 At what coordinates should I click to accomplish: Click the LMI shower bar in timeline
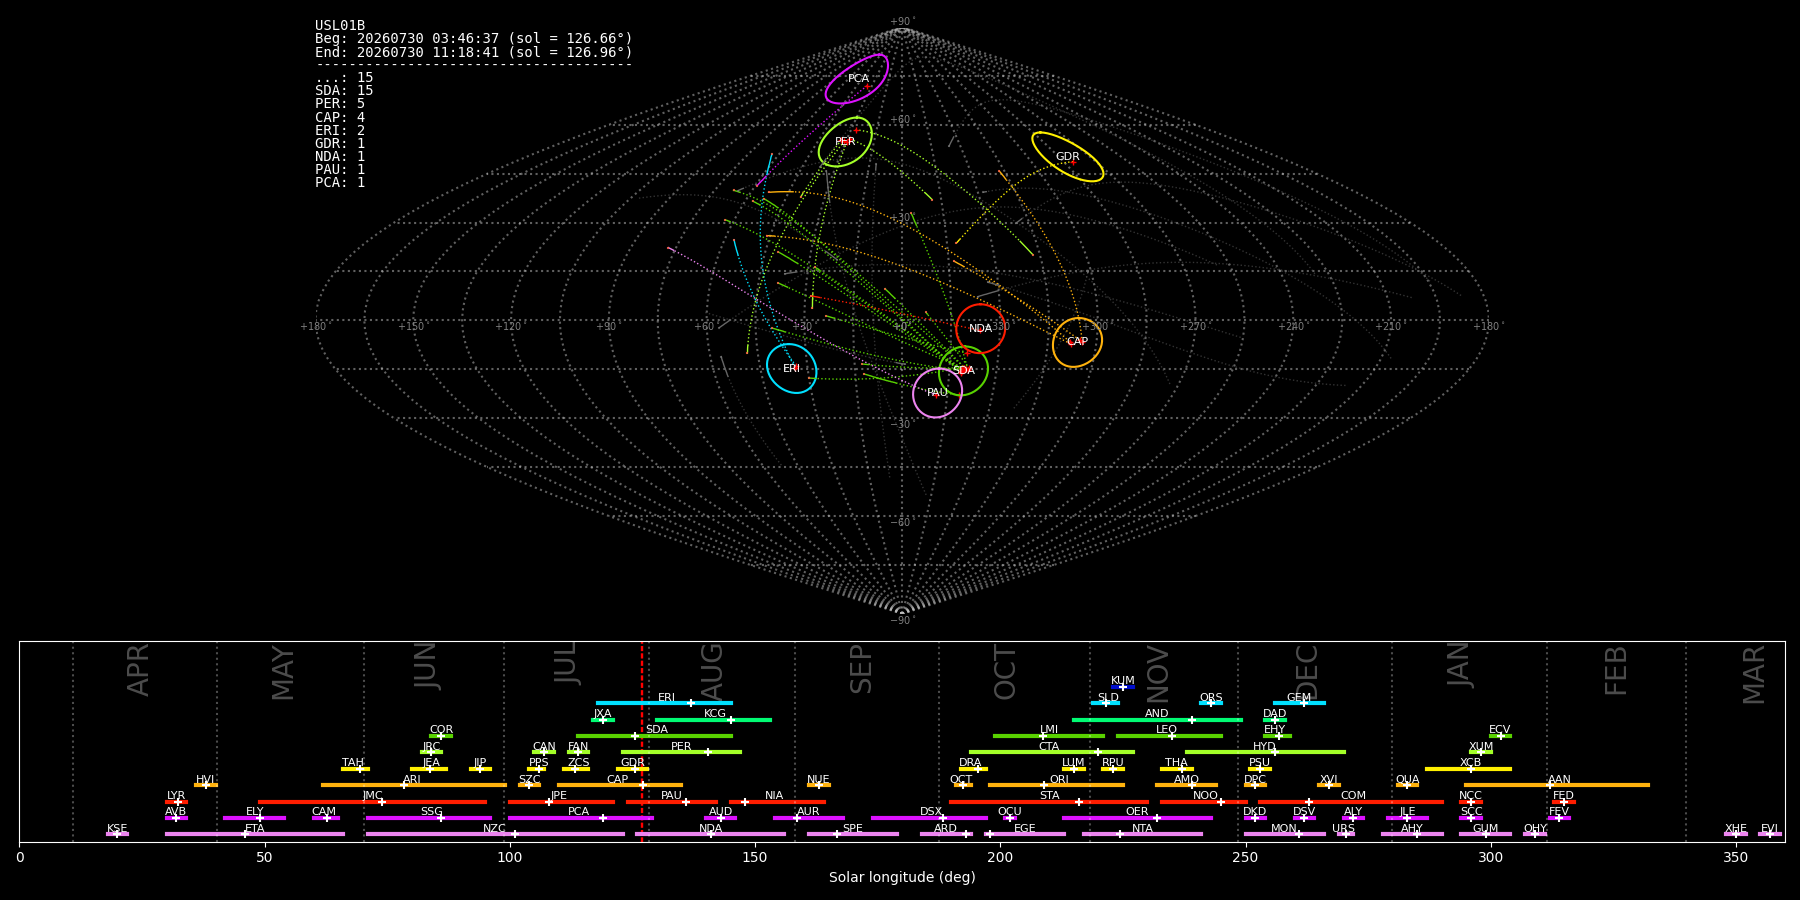pos(1049,736)
